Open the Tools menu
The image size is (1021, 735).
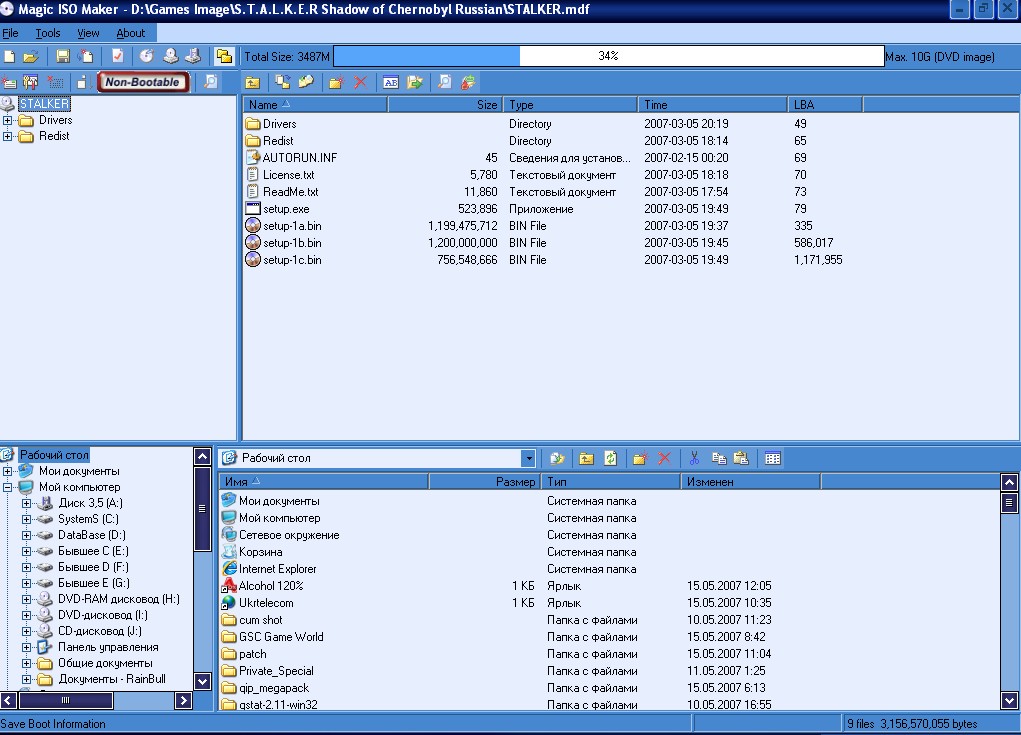pos(47,33)
